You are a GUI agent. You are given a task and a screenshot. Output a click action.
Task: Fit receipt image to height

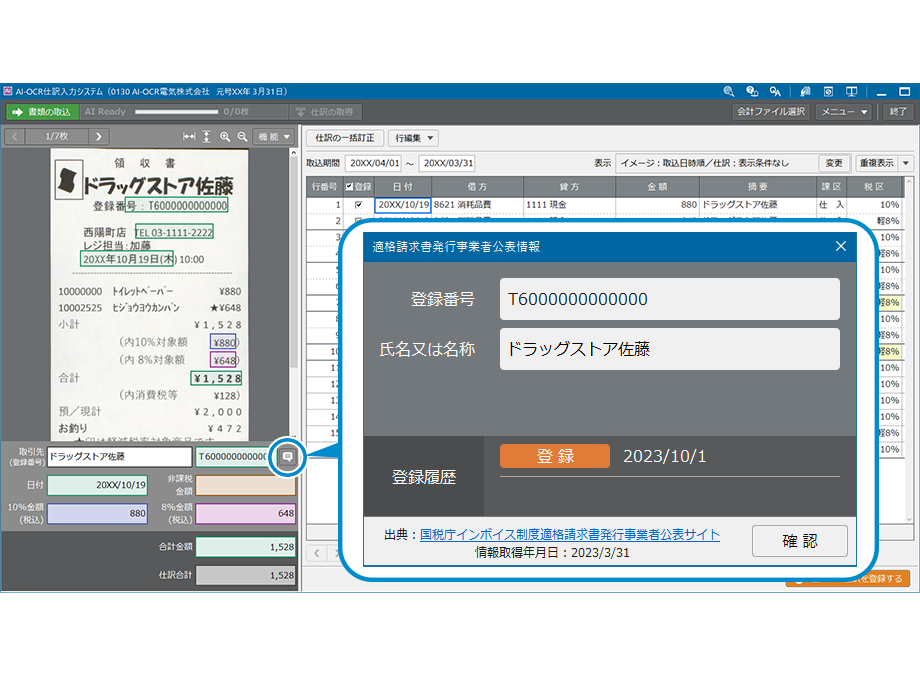[207, 137]
